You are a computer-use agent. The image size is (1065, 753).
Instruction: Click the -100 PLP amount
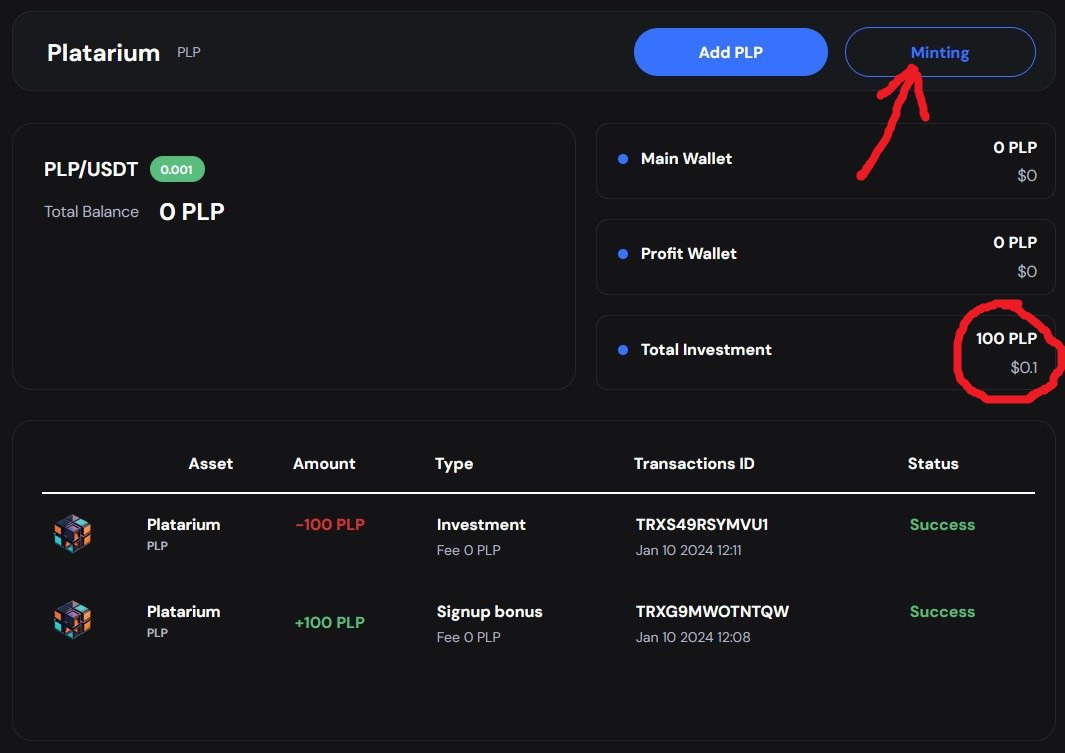(x=330, y=524)
